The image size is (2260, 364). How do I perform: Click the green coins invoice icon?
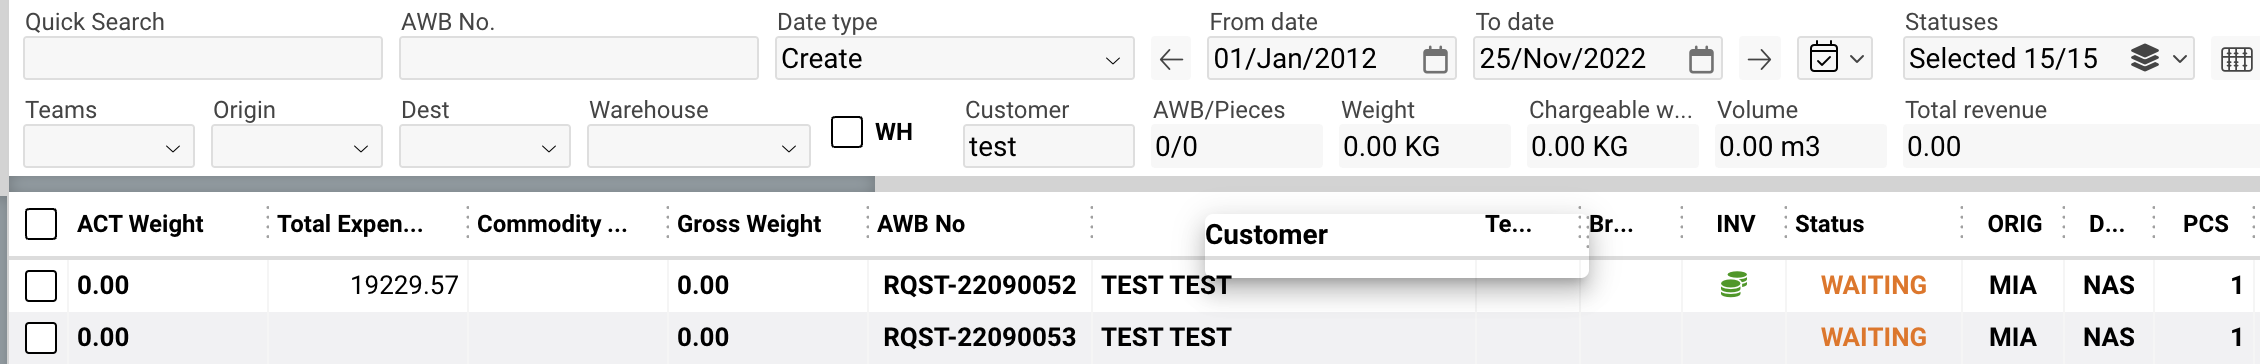(1734, 285)
